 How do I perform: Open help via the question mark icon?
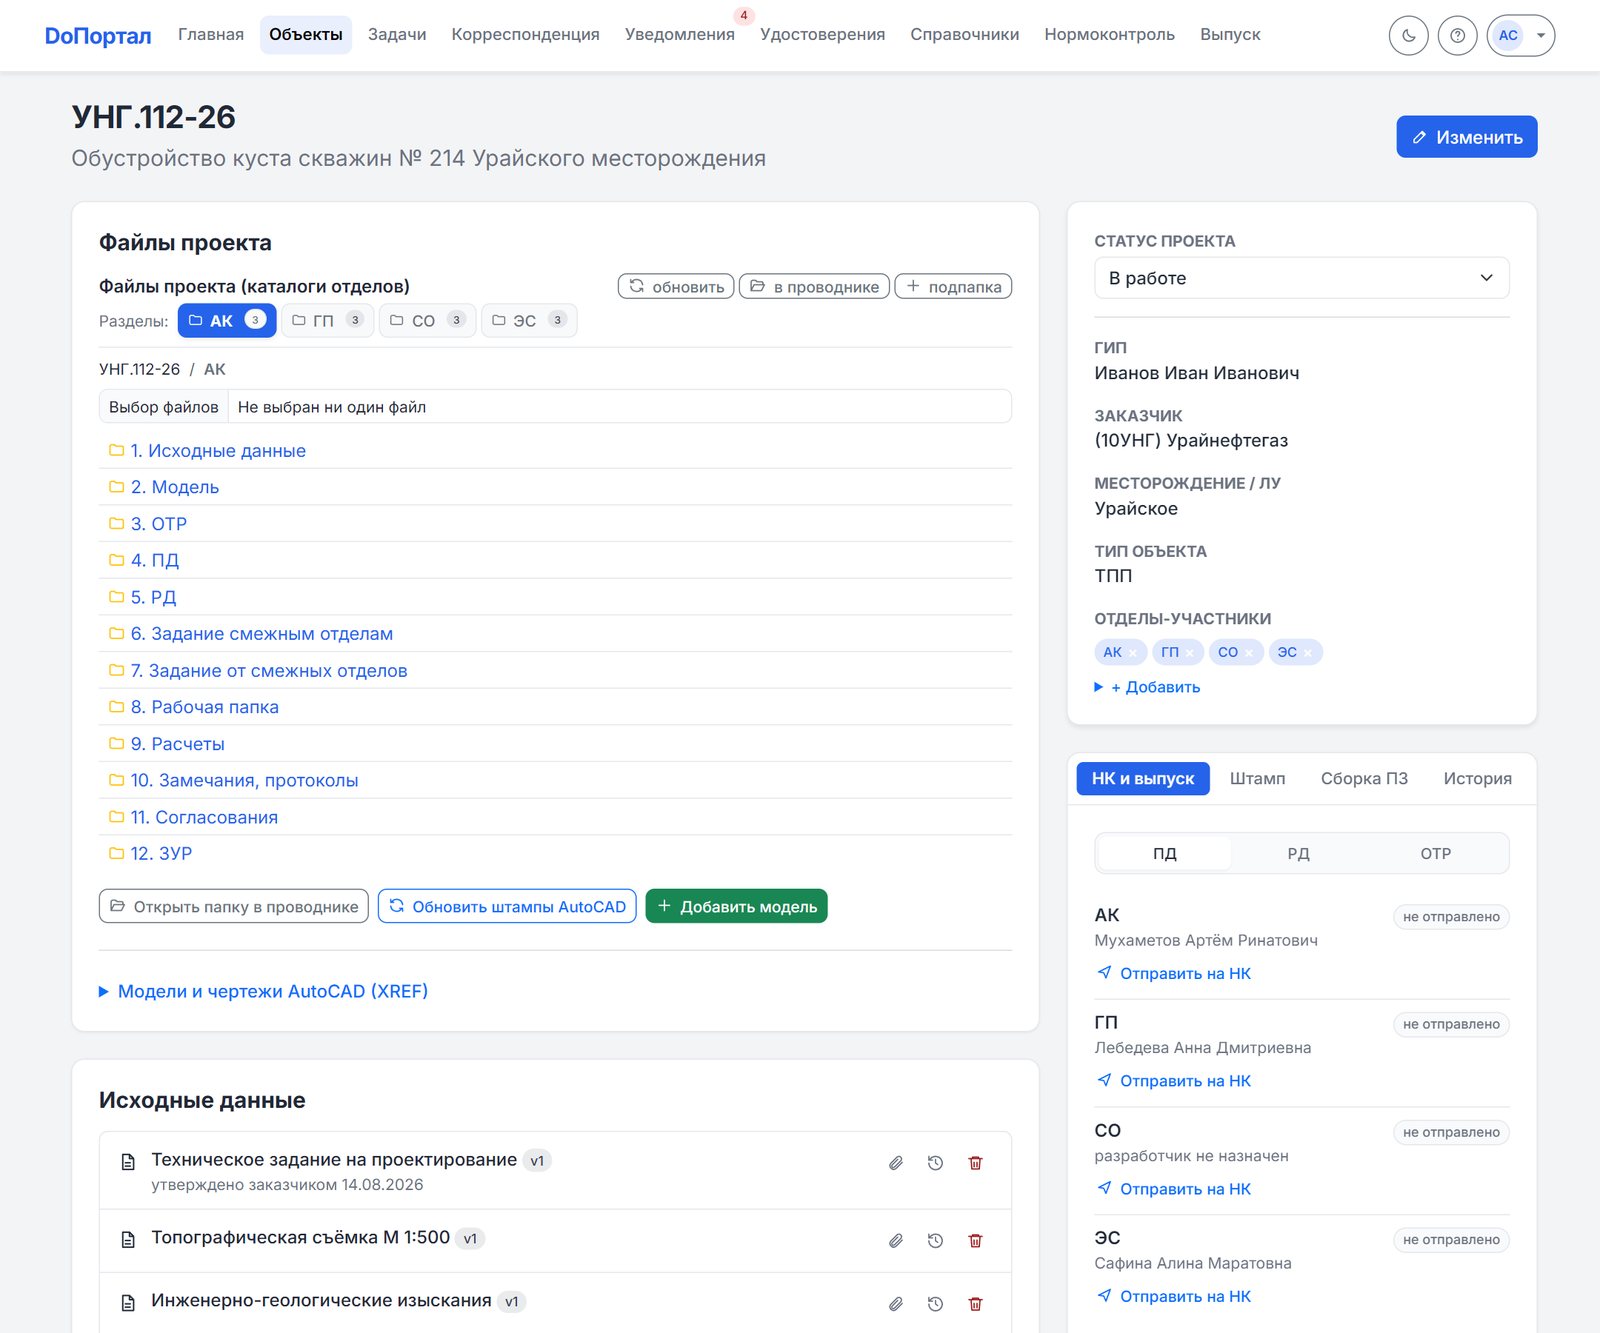pyautogui.click(x=1457, y=36)
